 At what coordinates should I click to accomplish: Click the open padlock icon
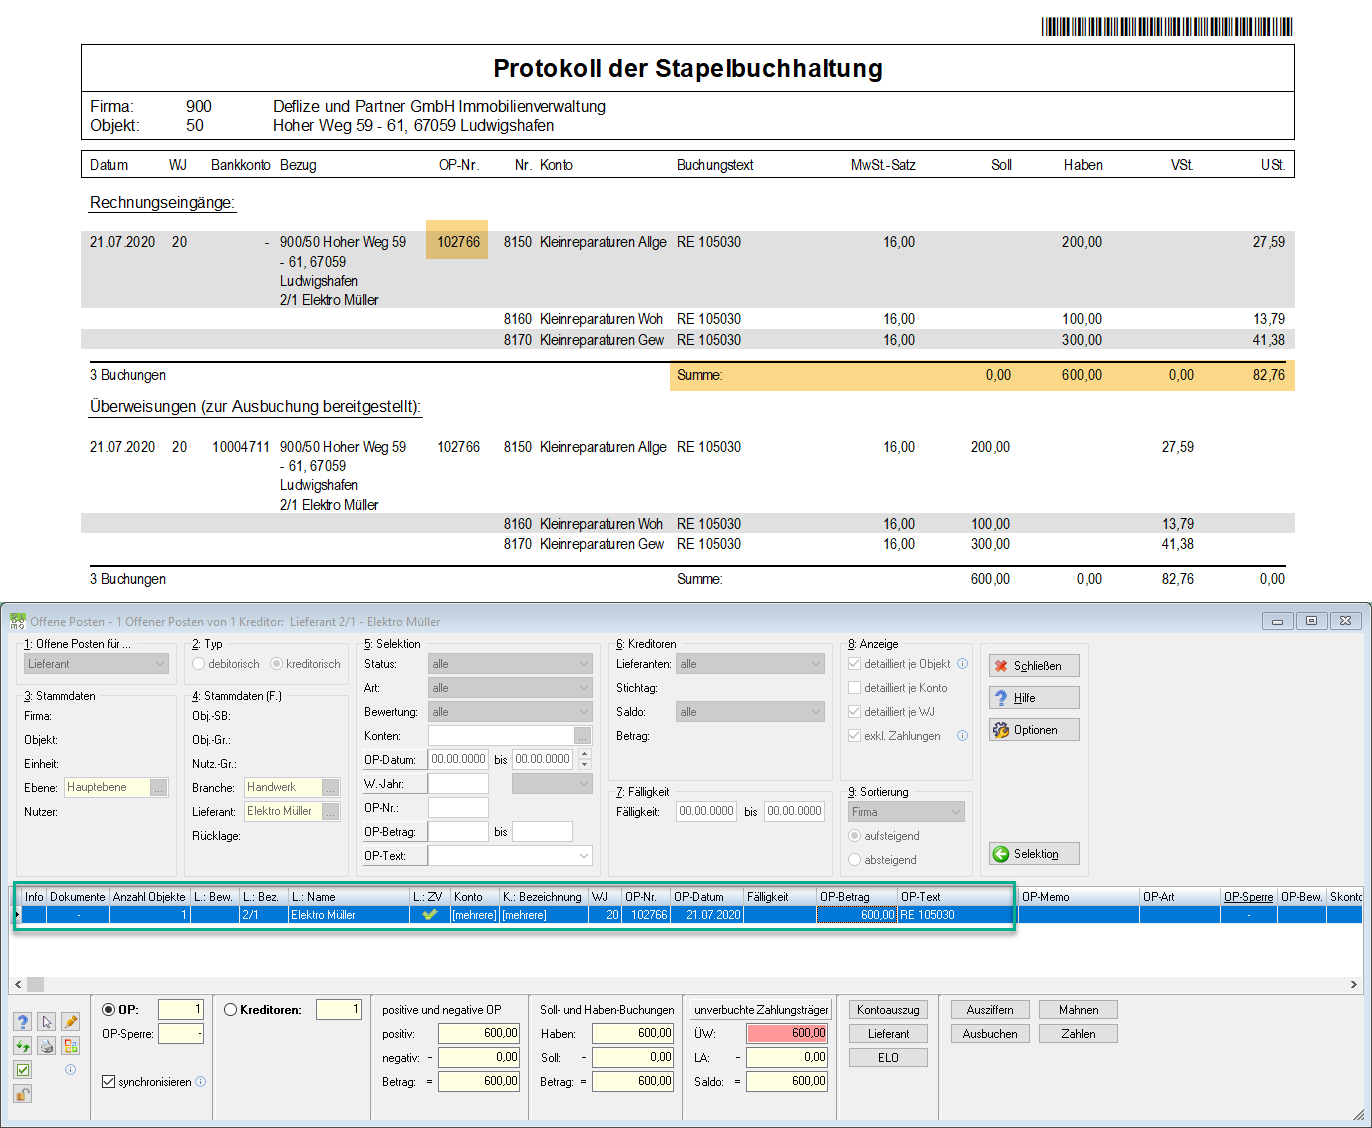pos(23,1094)
